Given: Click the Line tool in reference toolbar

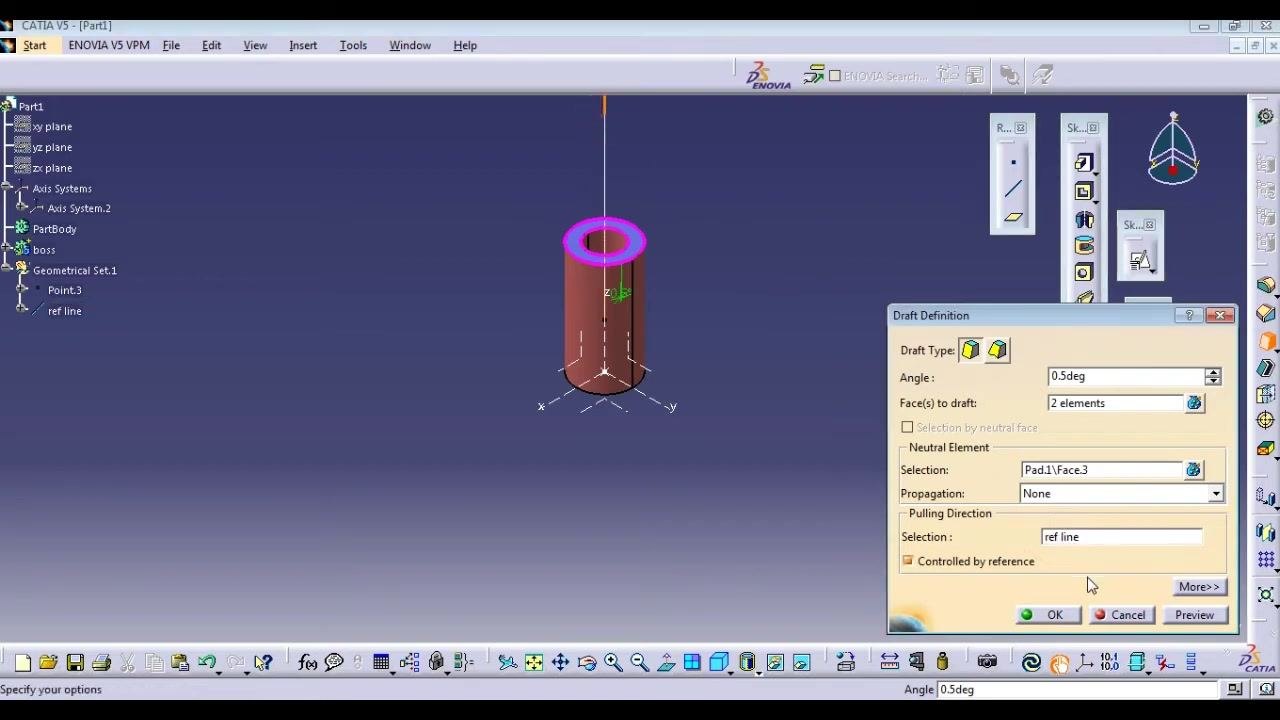Looking at the screenshot, I should [x=1013, y=189].
